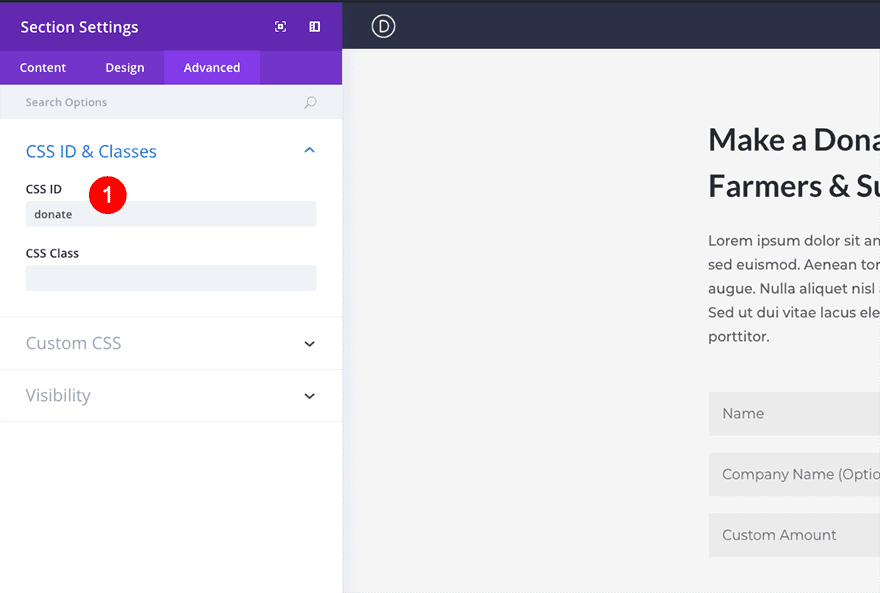Expand Custom CSS with its arrow
Image resolution: width=880 pixels, height=593 pixels.
coord(309,344)
